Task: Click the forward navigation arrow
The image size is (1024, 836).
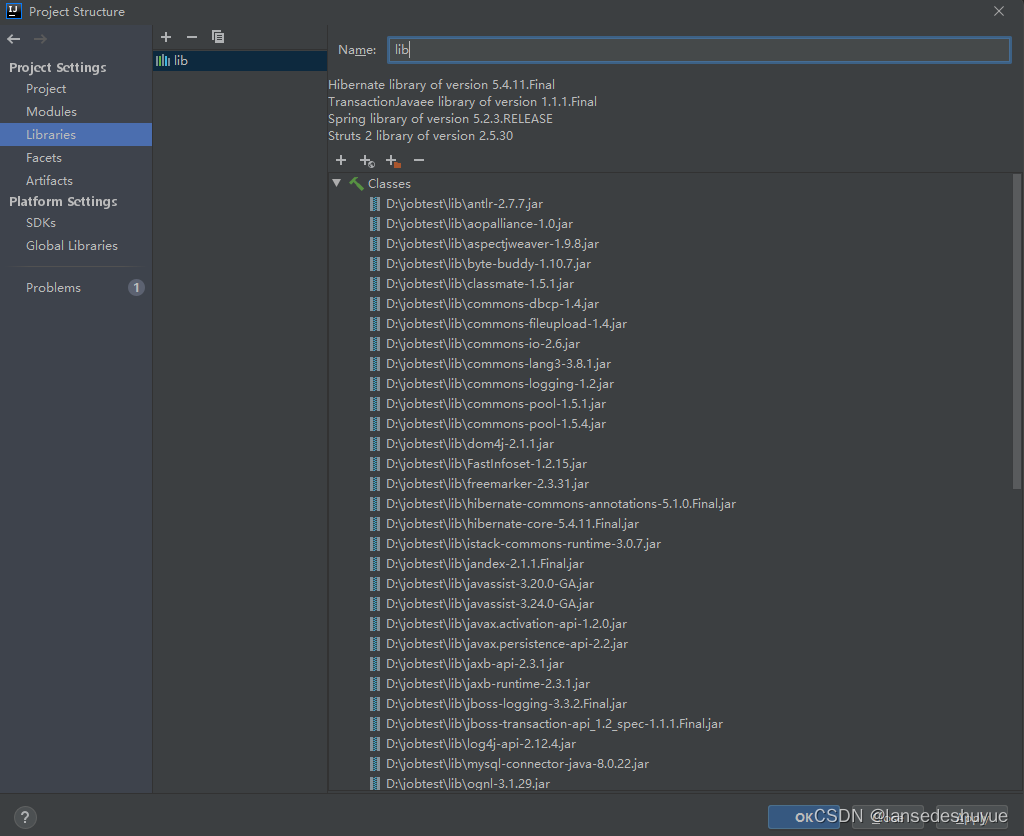Action: point(40,39)
